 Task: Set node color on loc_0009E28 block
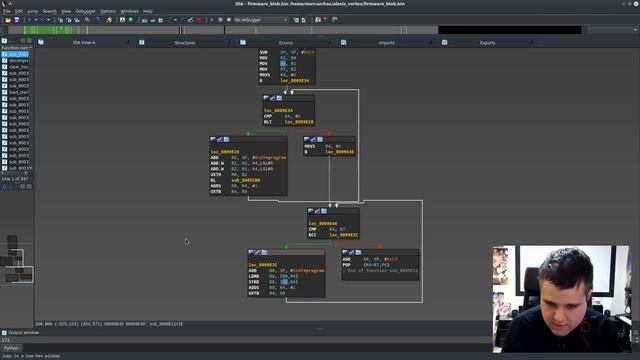pyautogui.click(x=213, y=140)
